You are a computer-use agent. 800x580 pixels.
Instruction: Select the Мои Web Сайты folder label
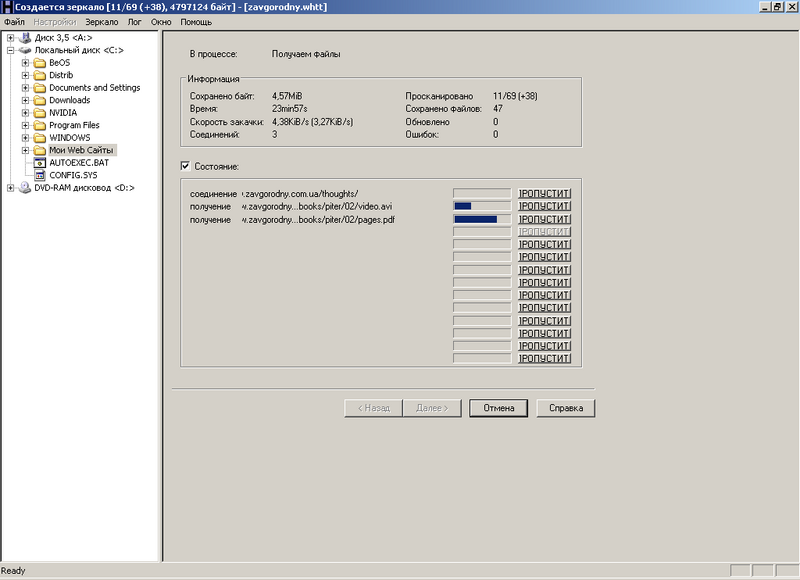click(82, 150)
